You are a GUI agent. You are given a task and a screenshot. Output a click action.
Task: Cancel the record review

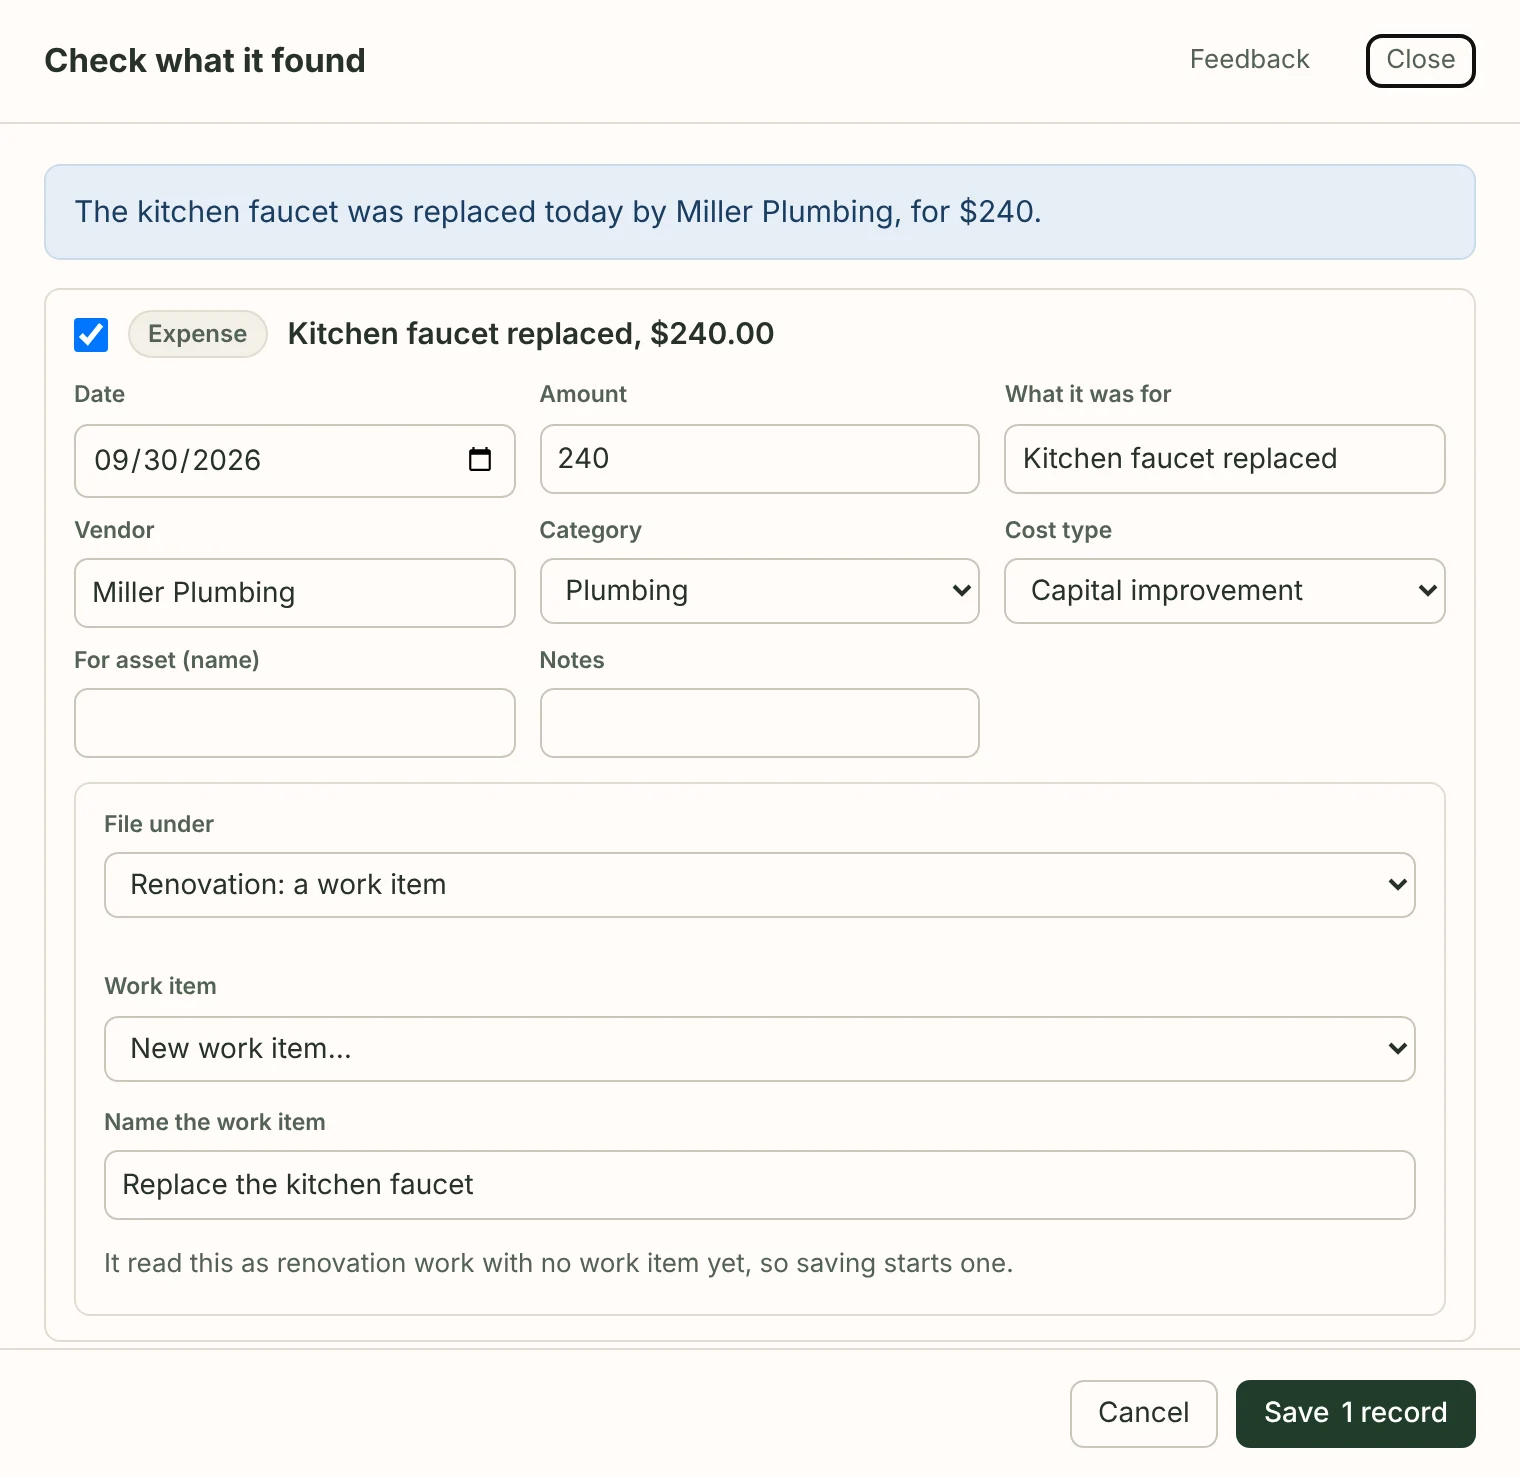pyautogui.click(x=1143, y=1413)
